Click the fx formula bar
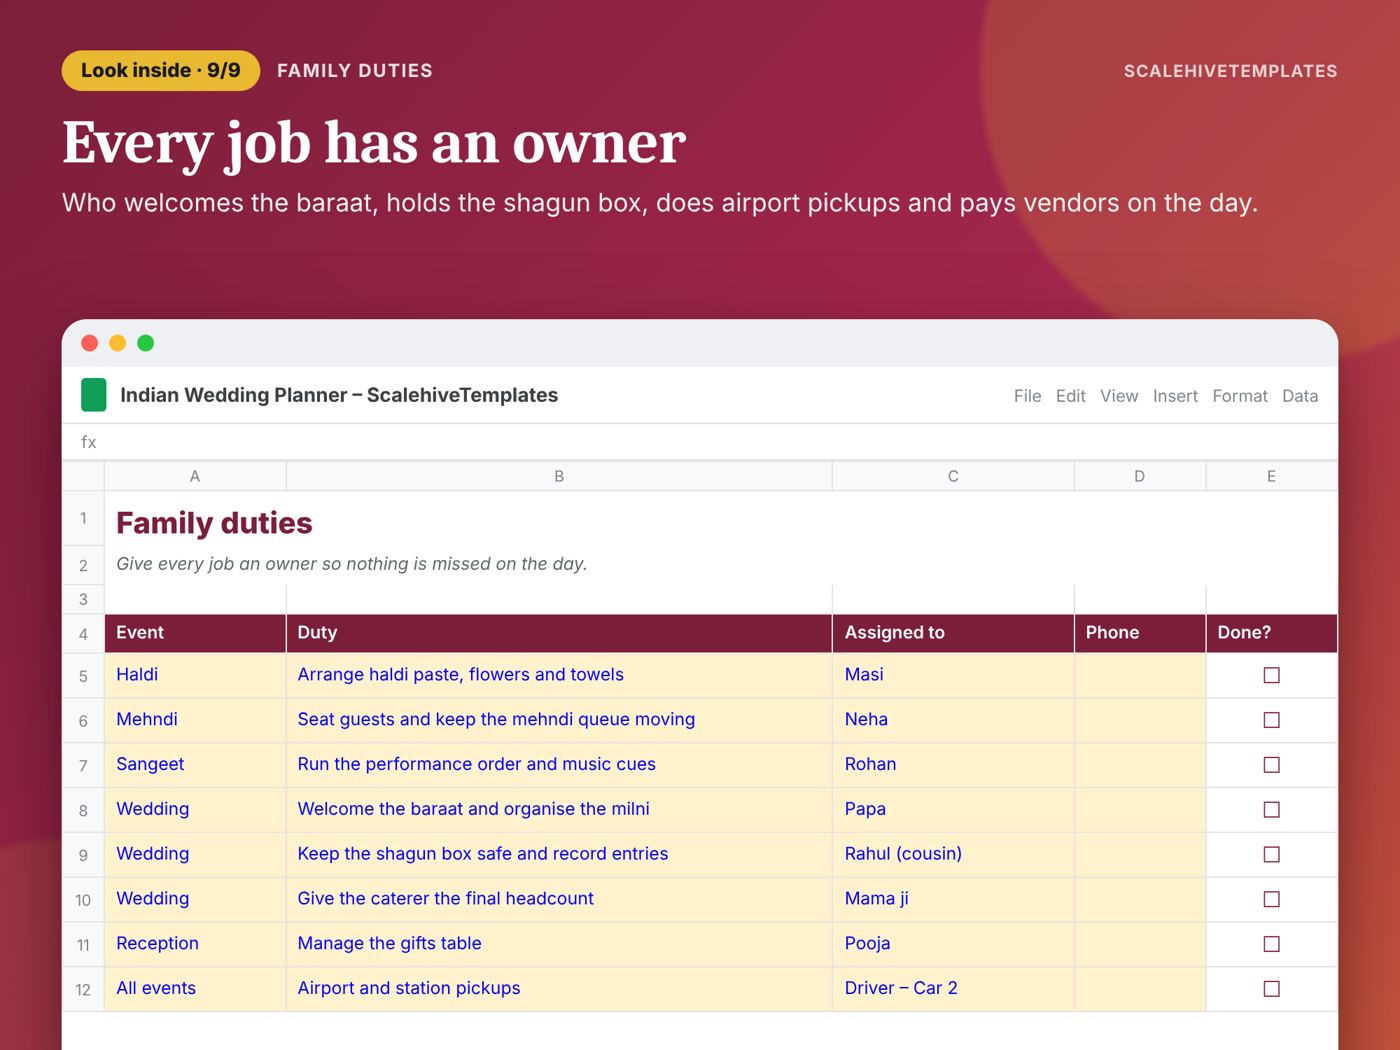This screenshot has height=1050, width=1400. (700, 442)
